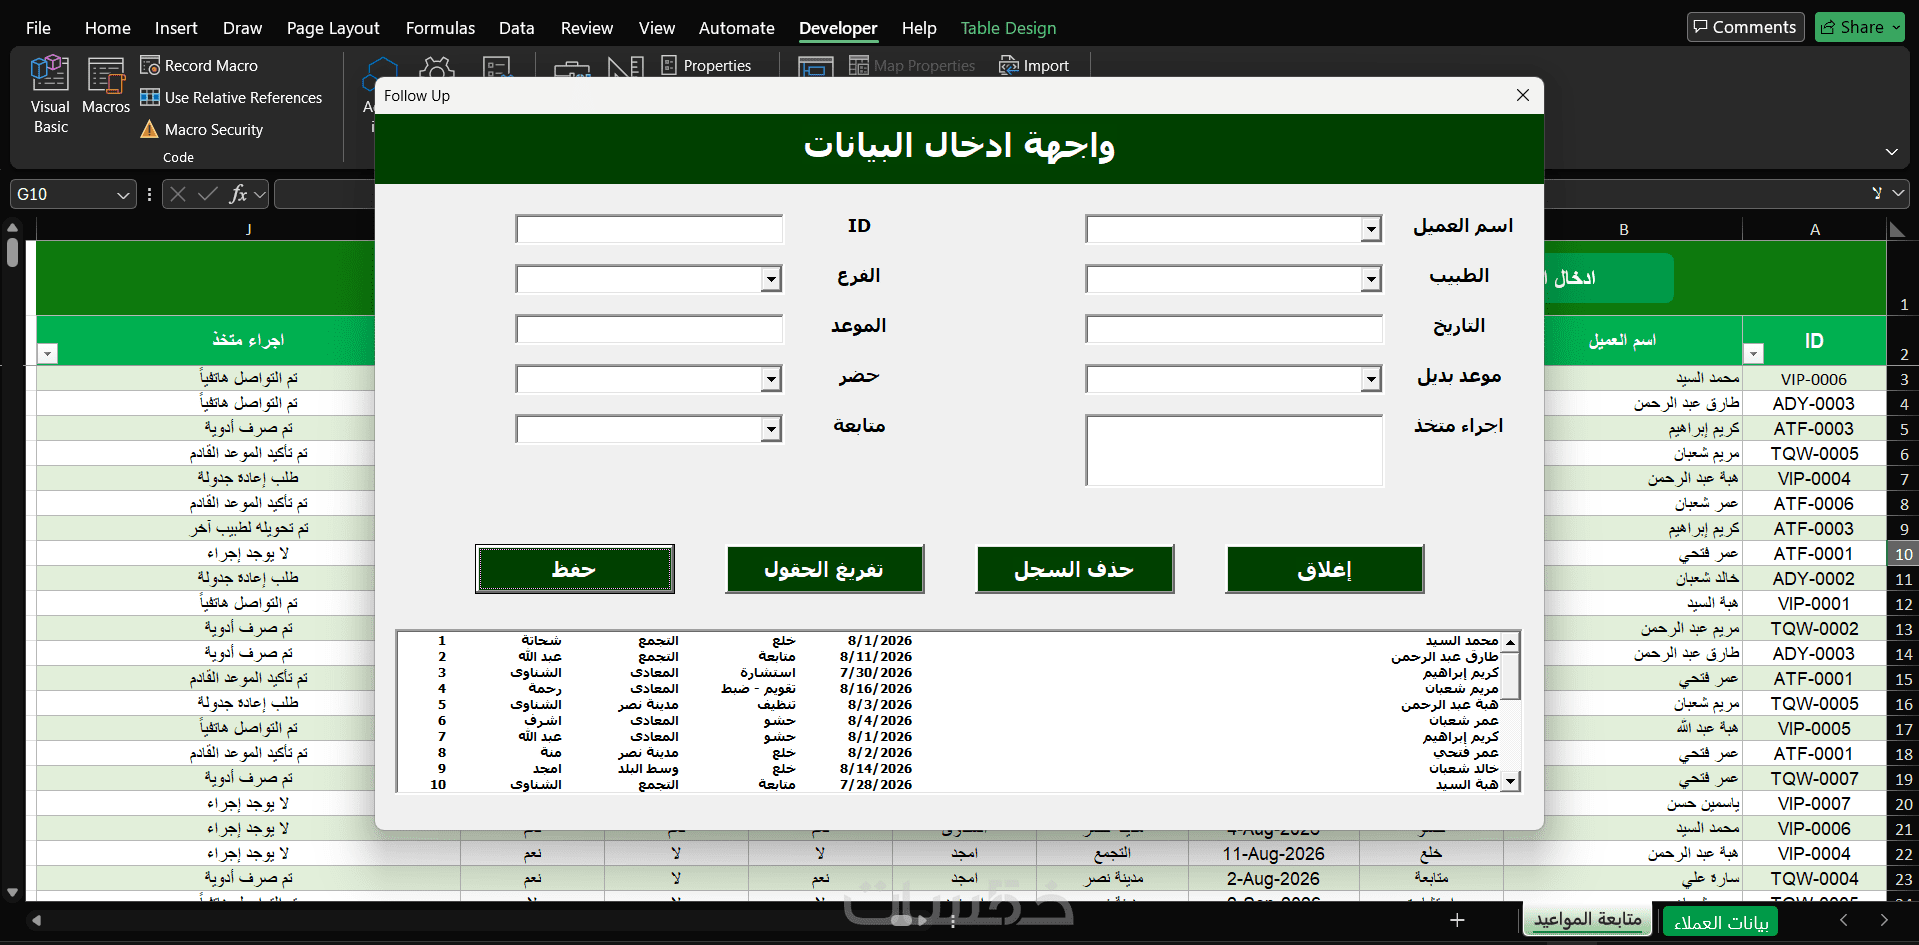
Task: Click the formula bar cancel X icon
Action: coord(178,194)
